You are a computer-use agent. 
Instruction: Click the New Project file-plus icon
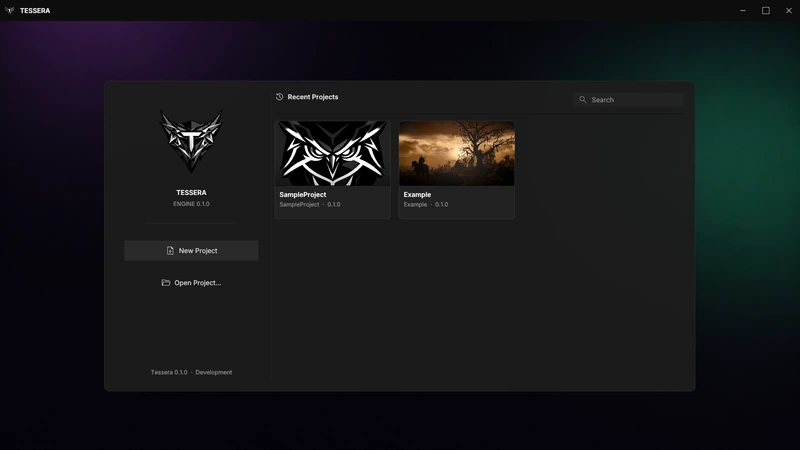(x=170, y=251)
